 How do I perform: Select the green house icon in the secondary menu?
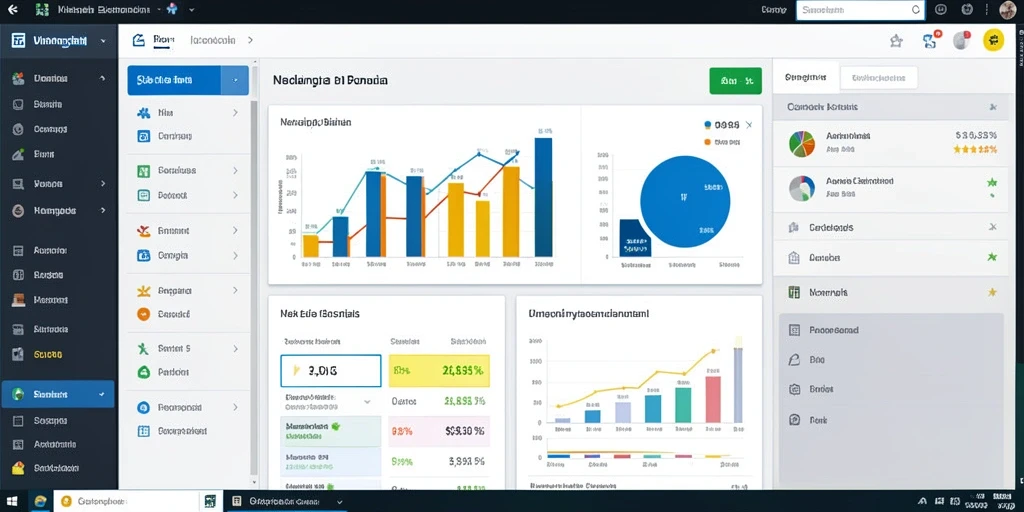click(144, 372)
